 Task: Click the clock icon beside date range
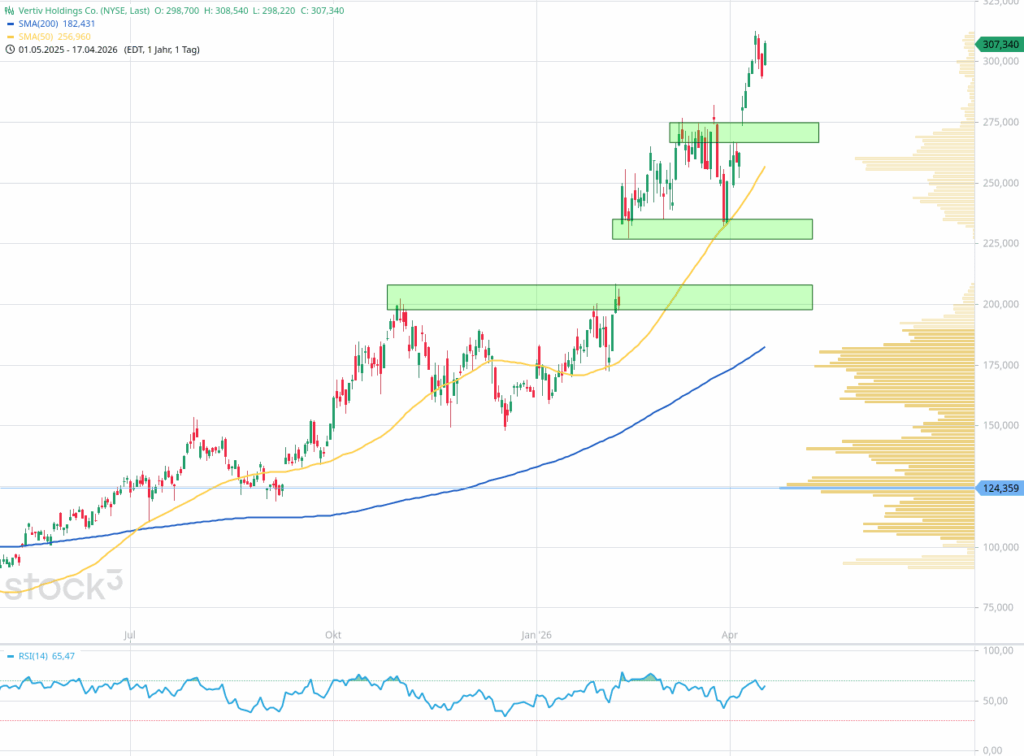pos(10,49)
